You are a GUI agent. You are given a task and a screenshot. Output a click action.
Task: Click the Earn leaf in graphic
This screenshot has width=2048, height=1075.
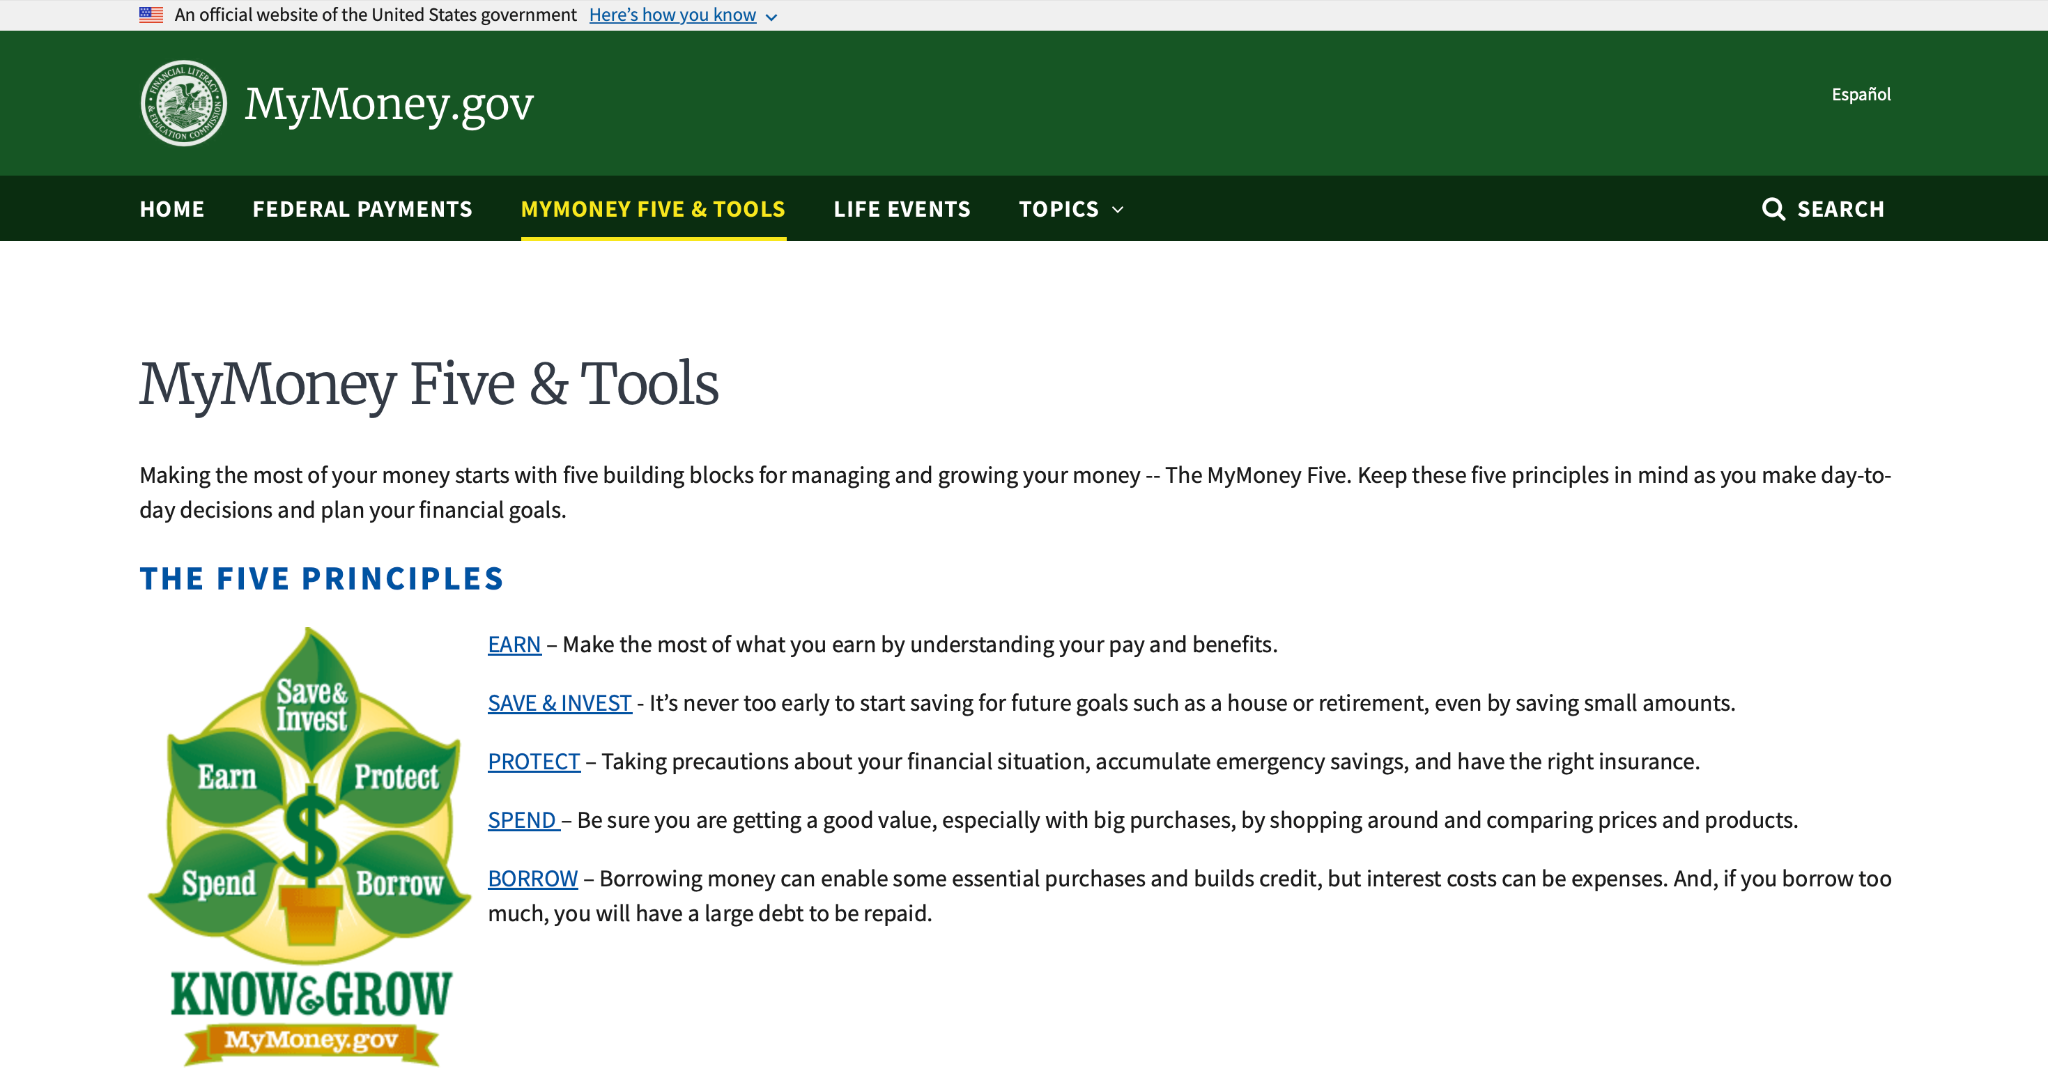click(227, 776)
